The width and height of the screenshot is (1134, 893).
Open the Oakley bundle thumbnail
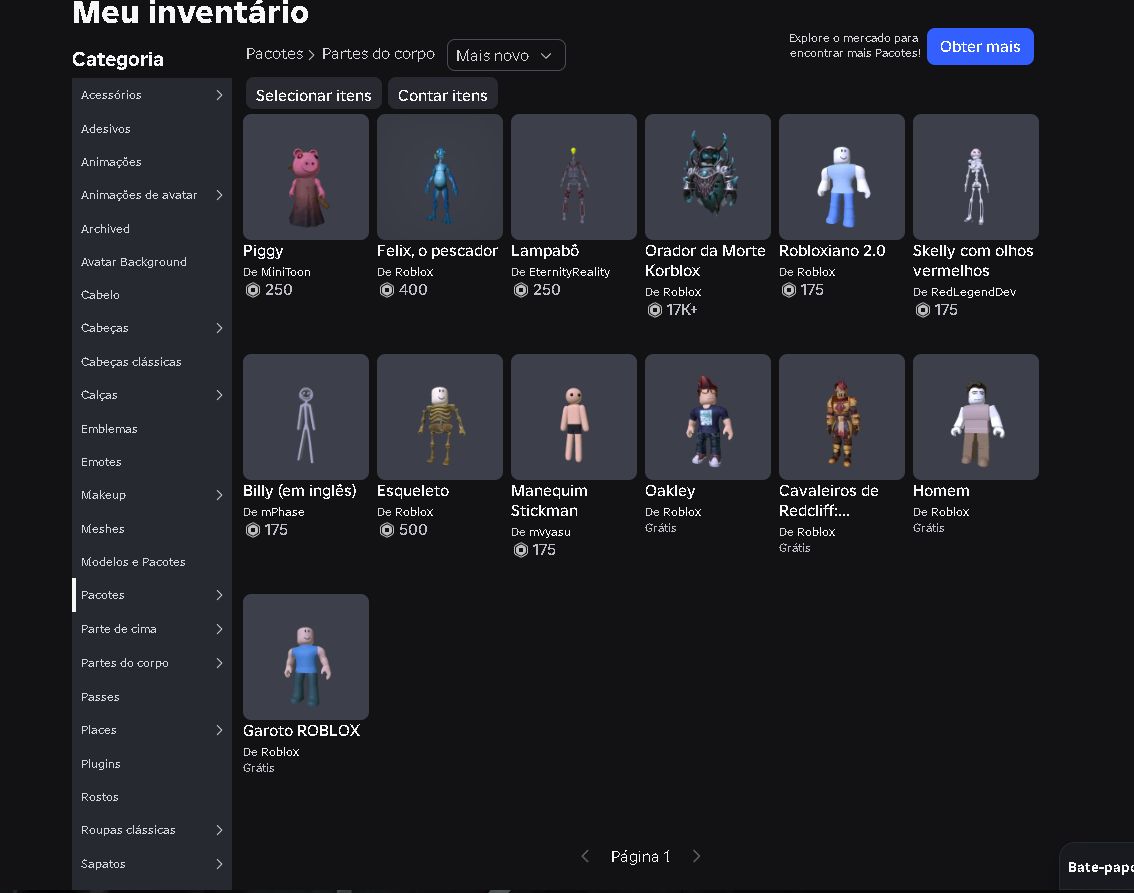[x=707, y=416]
